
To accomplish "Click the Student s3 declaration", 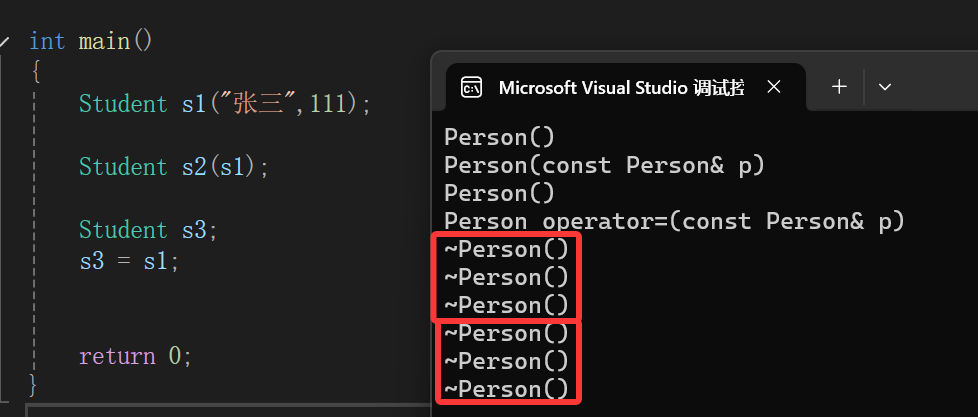I will click(x=148, y=230).
